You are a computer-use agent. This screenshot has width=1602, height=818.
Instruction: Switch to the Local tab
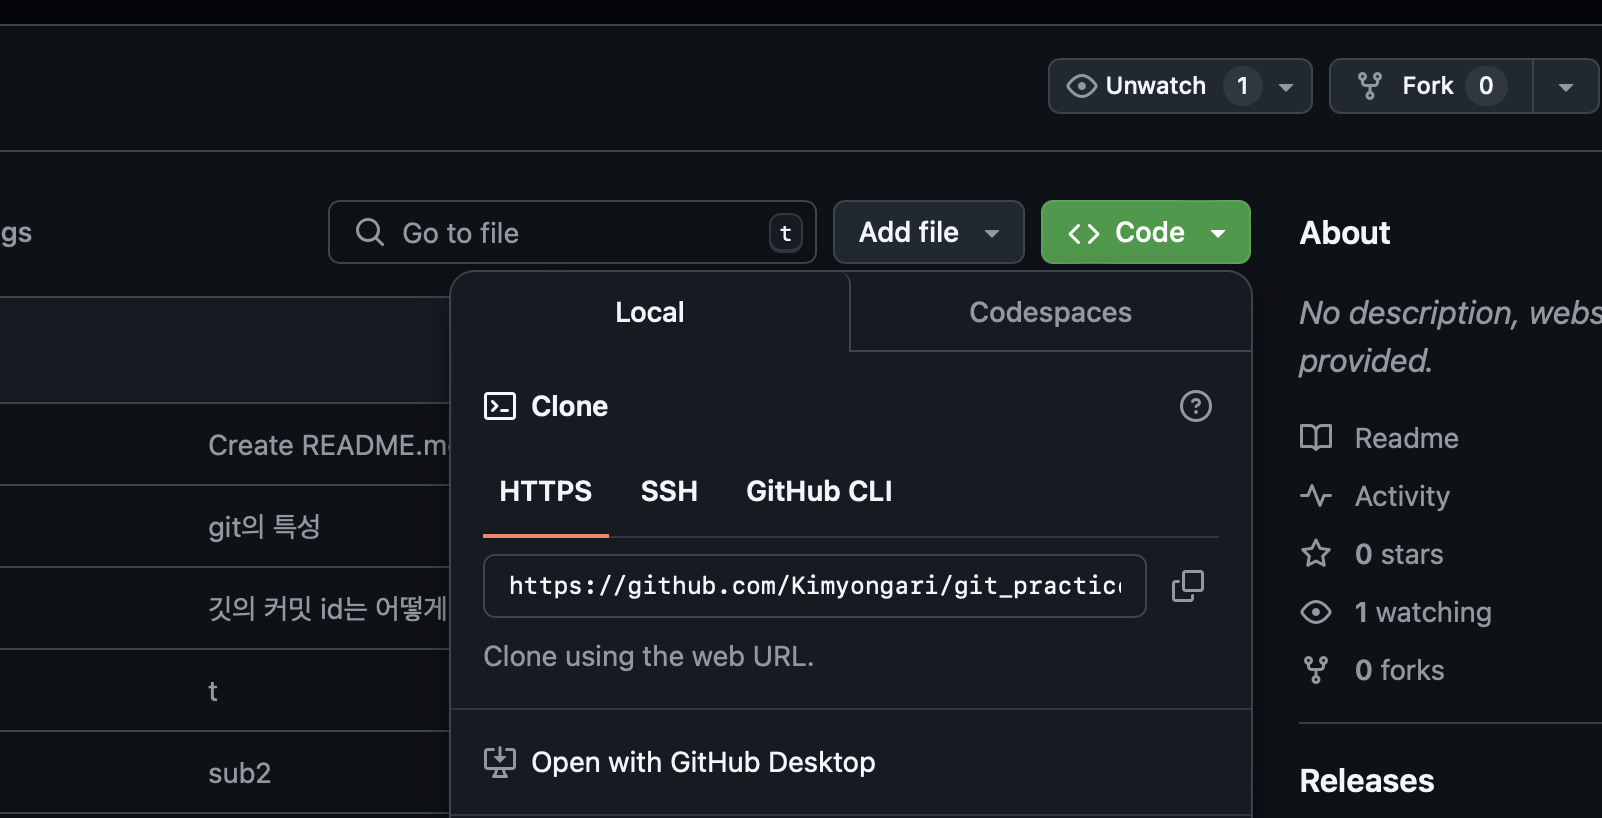pyautogui.click(x=650, y=312)
